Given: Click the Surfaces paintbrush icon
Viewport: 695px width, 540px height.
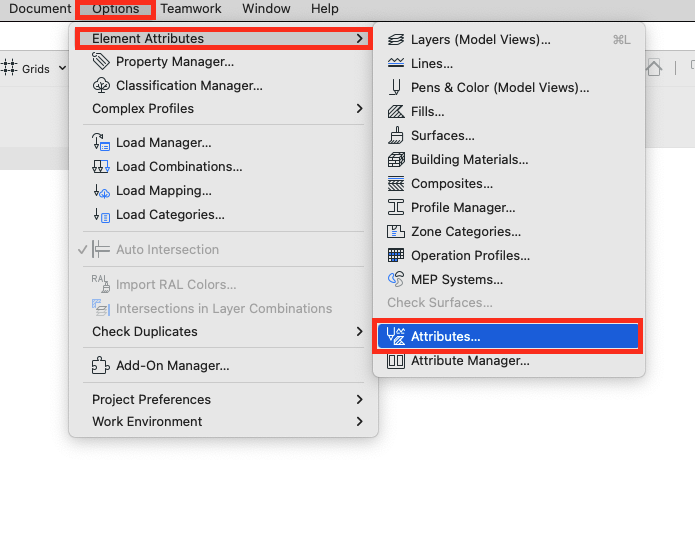Looking at the screenshot, I should (396, 135).
